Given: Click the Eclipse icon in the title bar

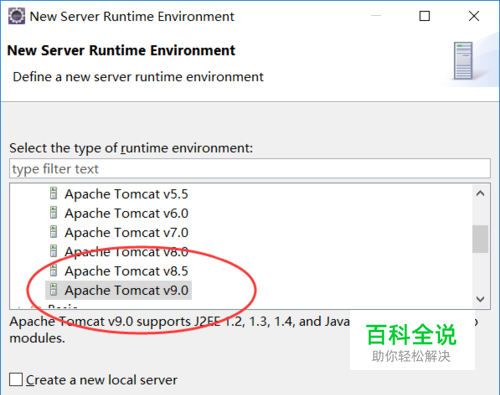Looking at the screenshot, I should coord(16,16).
